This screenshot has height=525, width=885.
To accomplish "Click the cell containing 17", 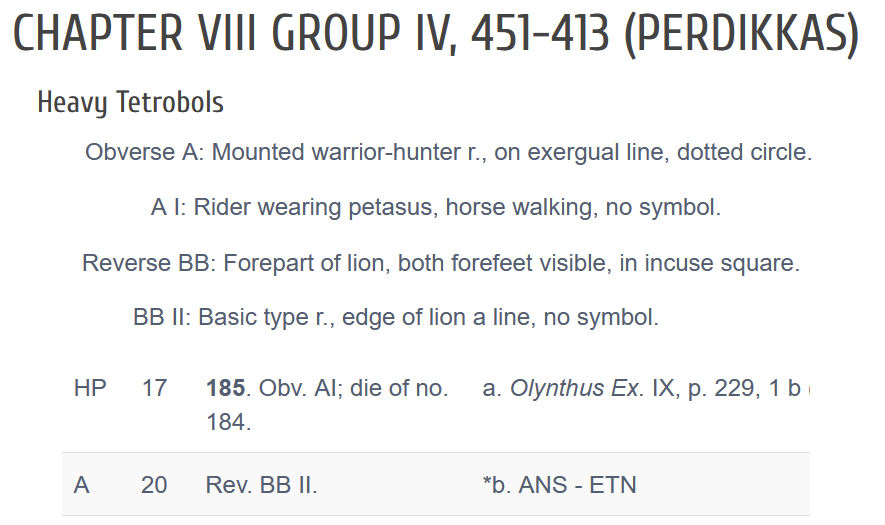I will (x=154, y=388).
